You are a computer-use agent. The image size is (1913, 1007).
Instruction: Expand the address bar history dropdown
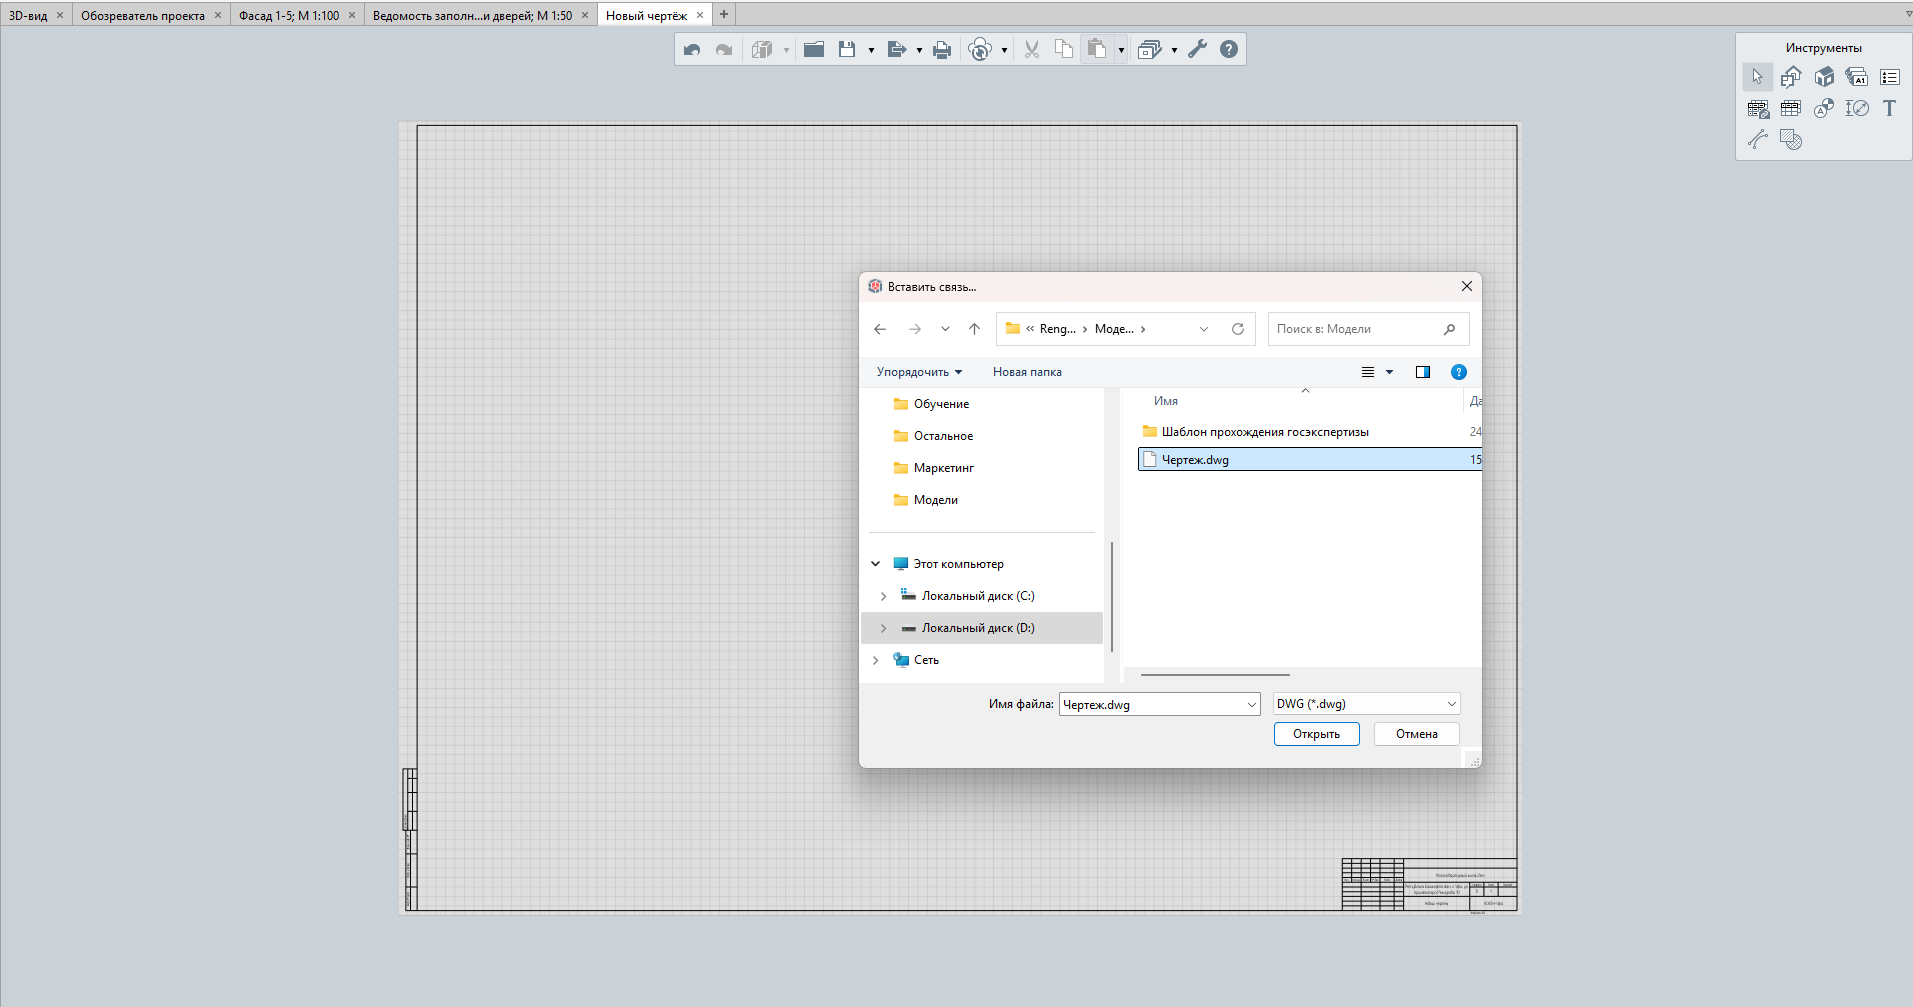click(1204, 329)
